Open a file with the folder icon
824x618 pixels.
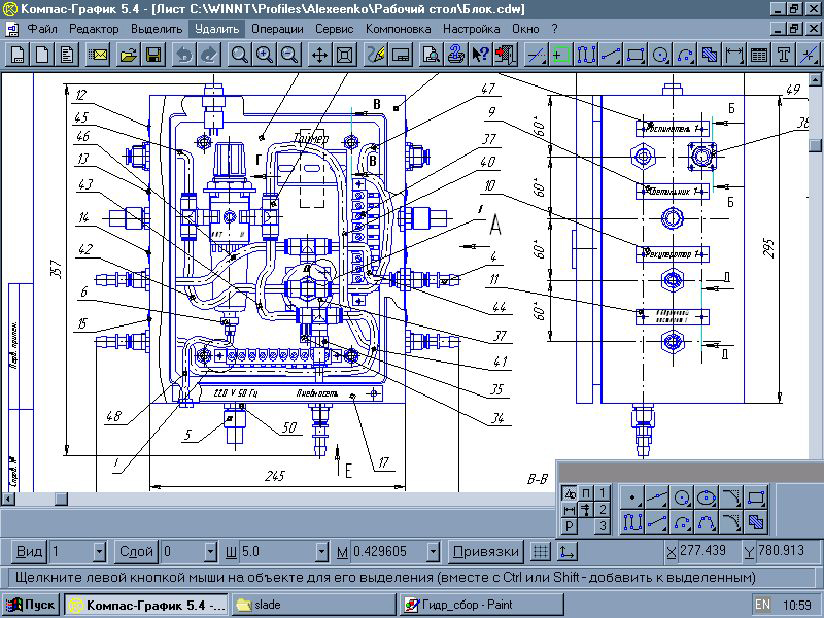(129, 55)
